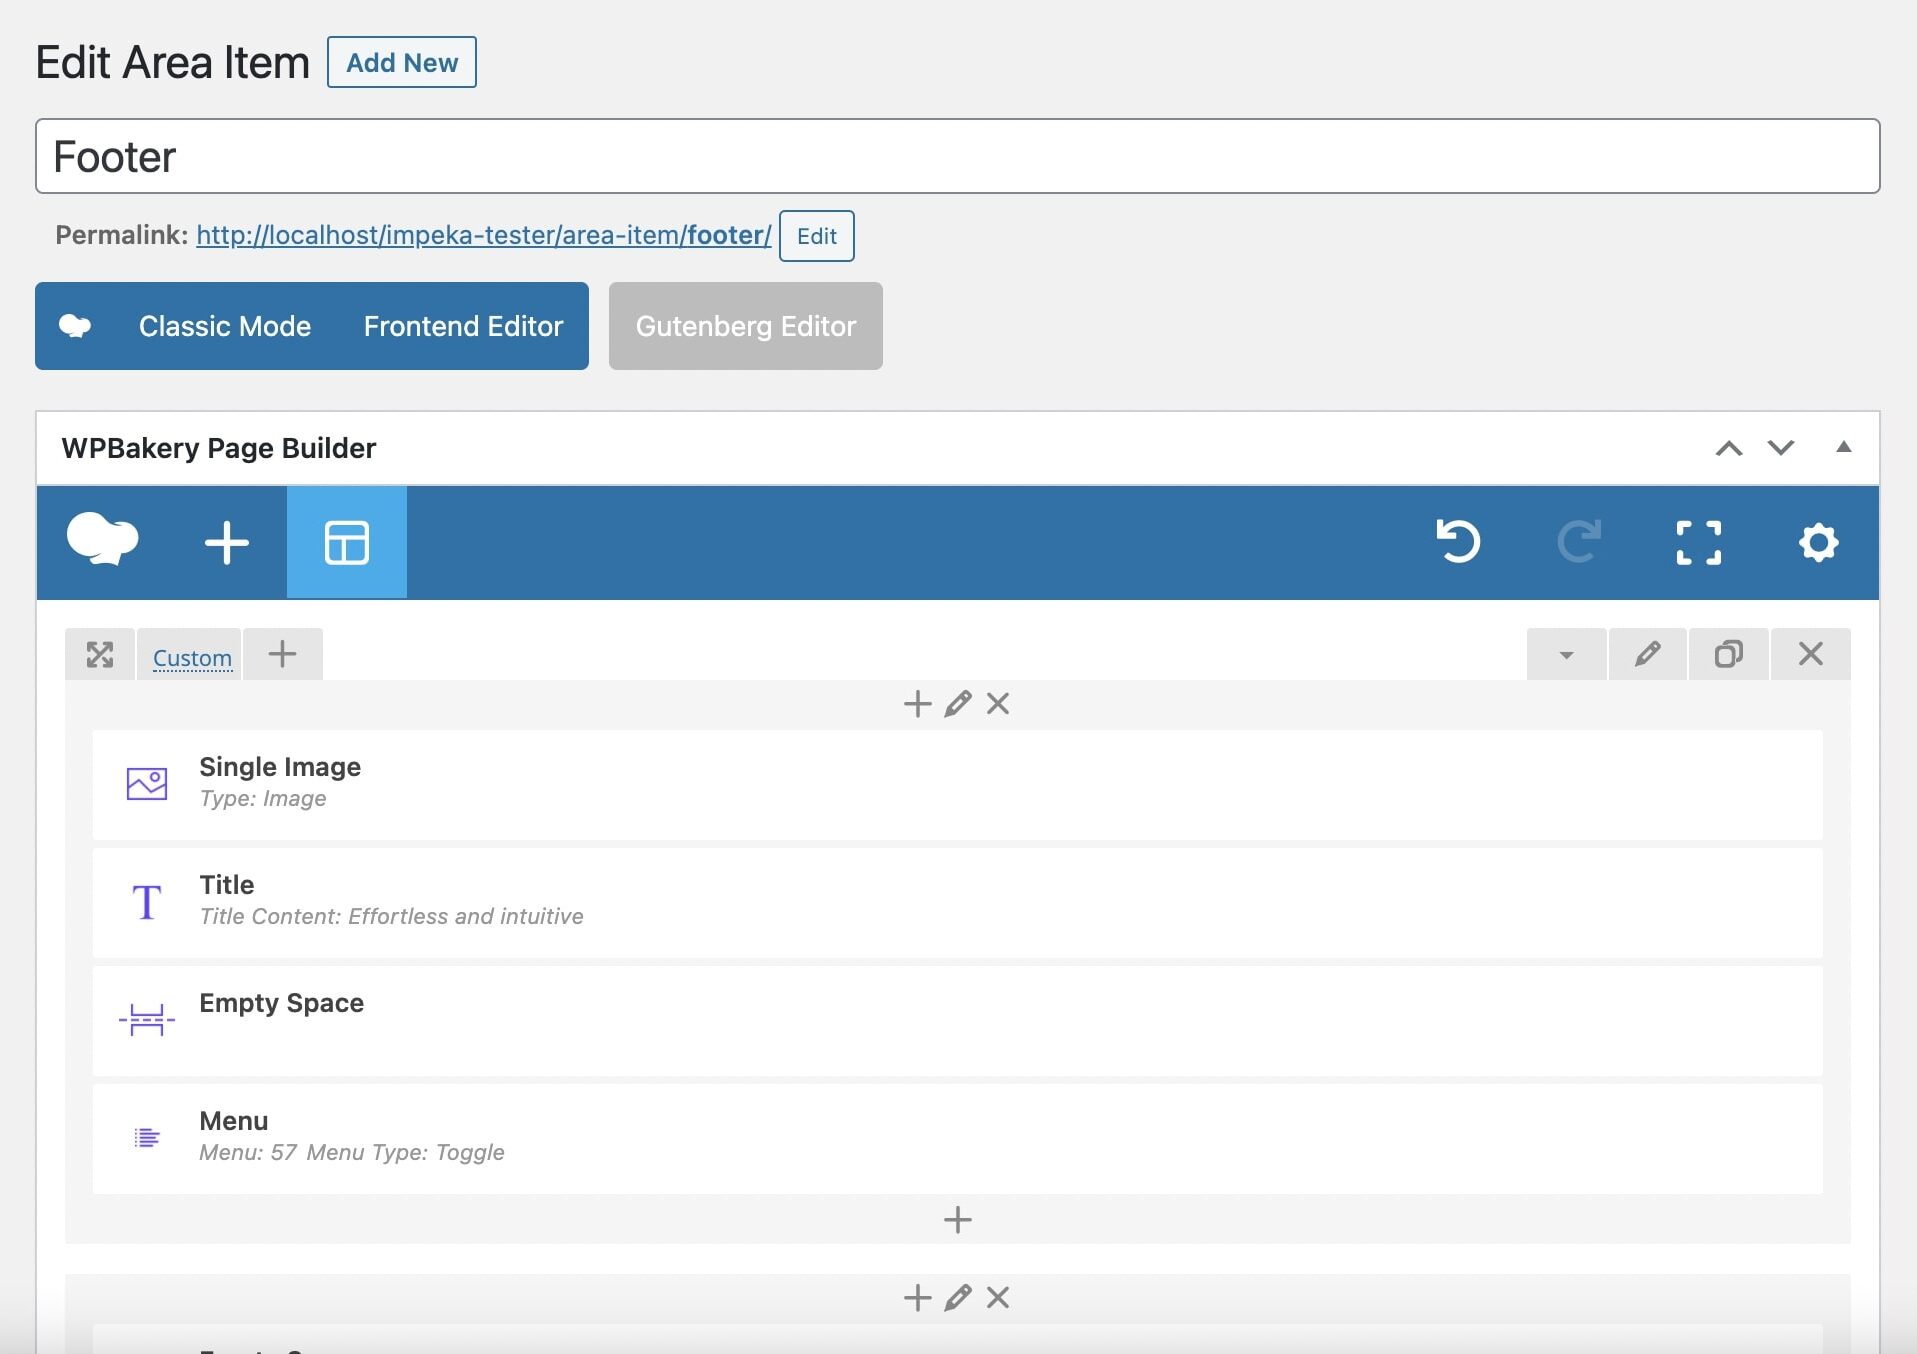This screenshot has width=1917, height=1354.
Task: Add a new element with toolbar plus icon
Action: tap(226, 543)
